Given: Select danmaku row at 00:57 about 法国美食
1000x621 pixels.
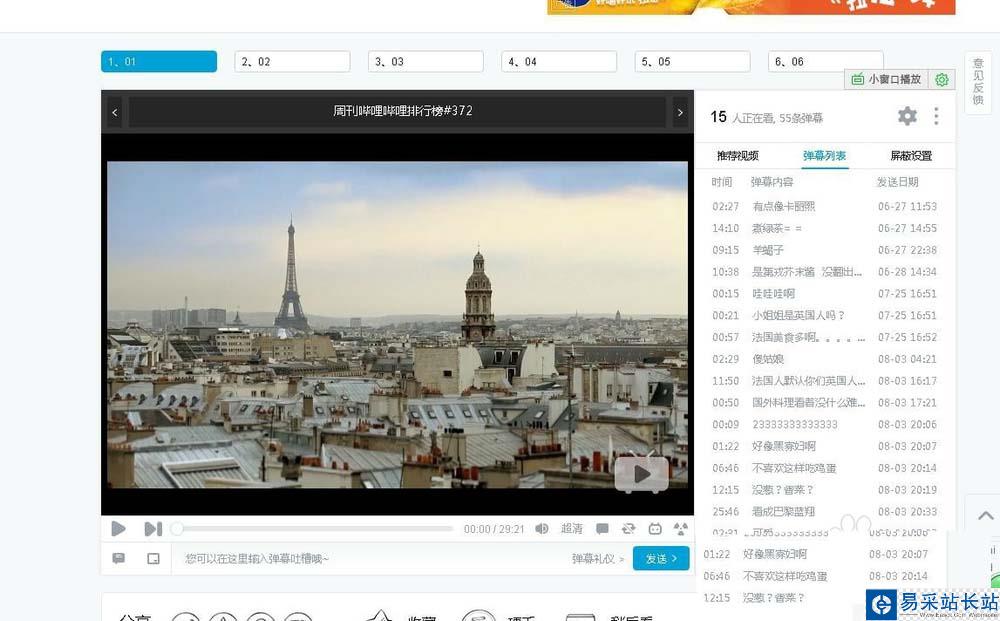Looking at the screenshot, I should (x=824, y=337).
